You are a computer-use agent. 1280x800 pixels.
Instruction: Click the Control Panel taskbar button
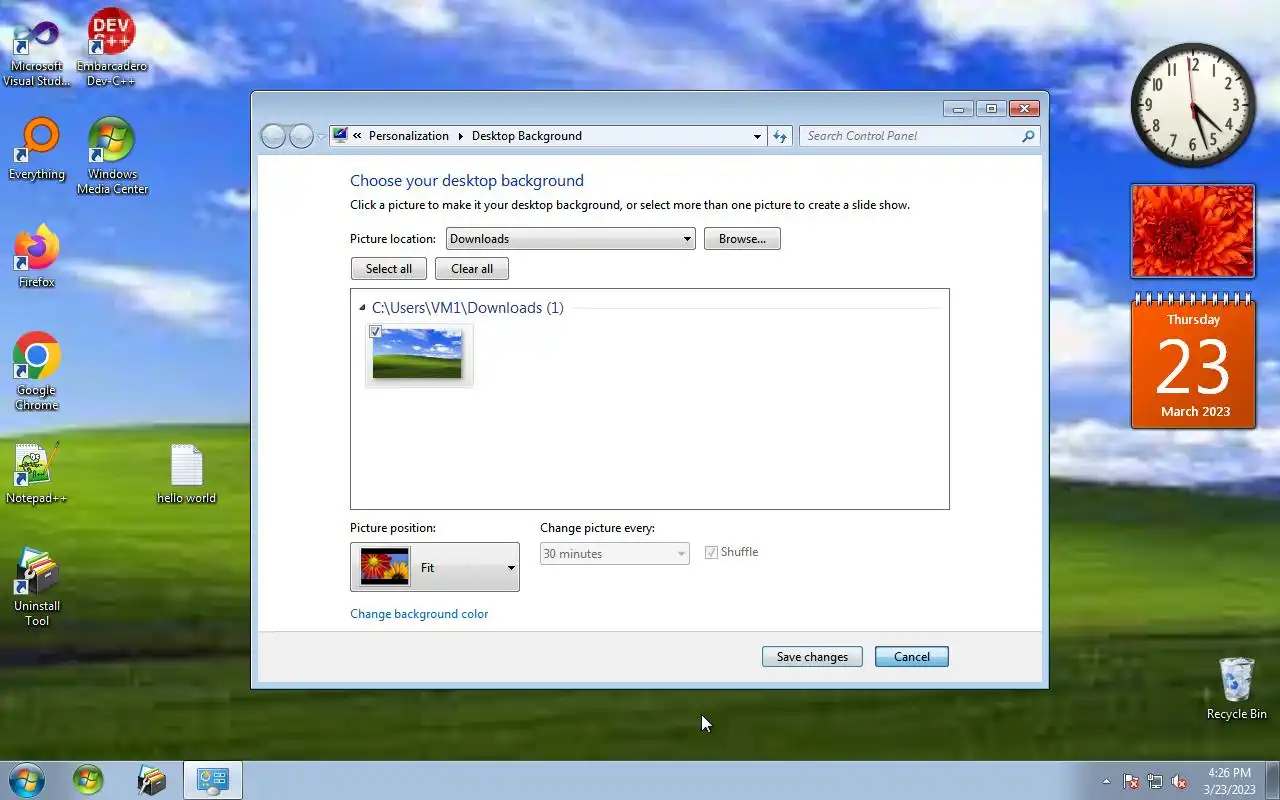tap(213, 780)
